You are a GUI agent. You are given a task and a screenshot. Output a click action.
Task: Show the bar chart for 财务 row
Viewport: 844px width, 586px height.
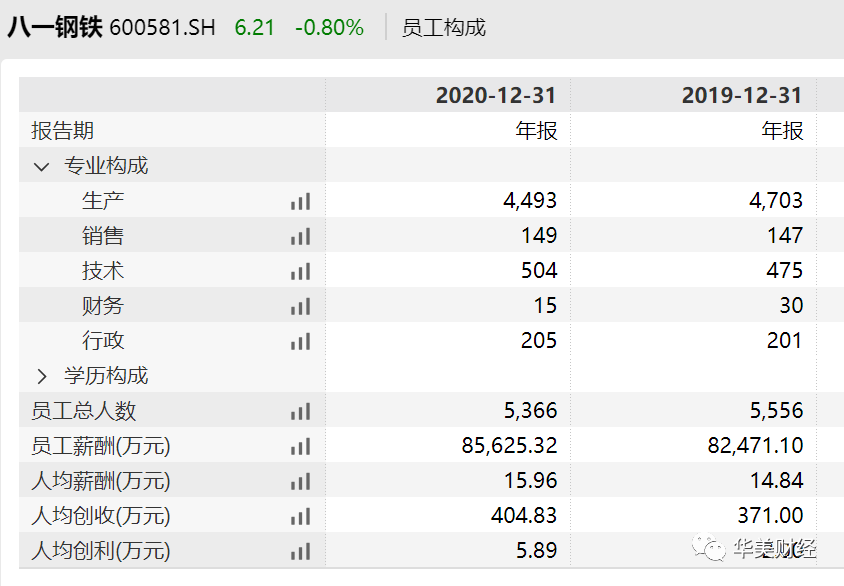coord(300,306)
